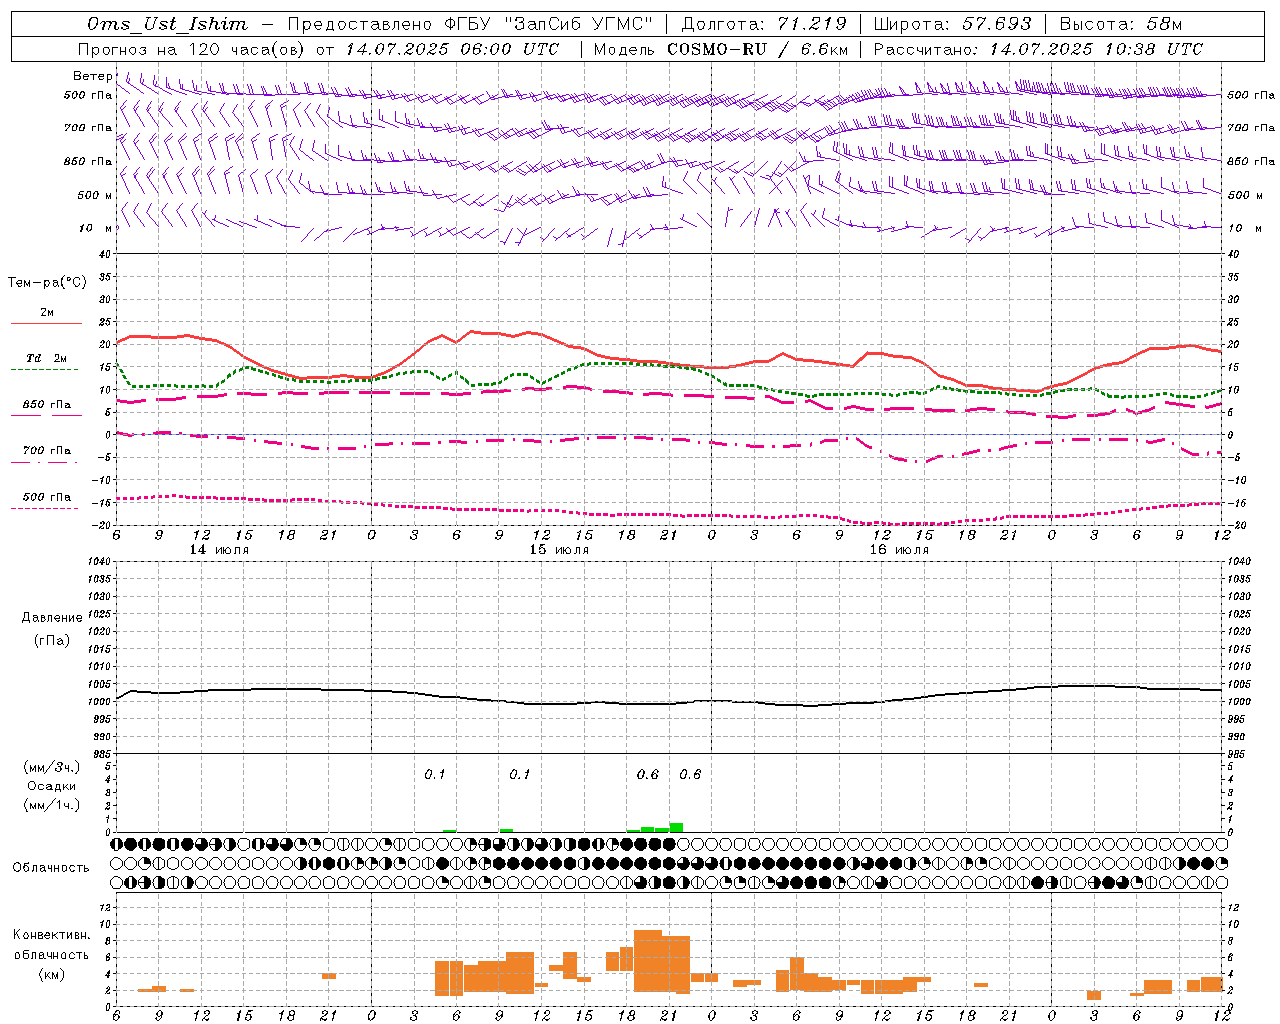Click the forecast start 14.07.2025 06:00 UTC

453,49
